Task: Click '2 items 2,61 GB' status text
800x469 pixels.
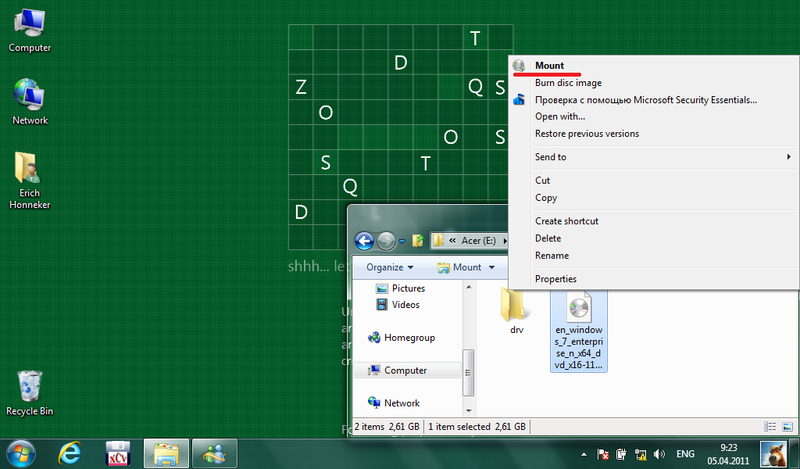Action: tap(387, 427)
